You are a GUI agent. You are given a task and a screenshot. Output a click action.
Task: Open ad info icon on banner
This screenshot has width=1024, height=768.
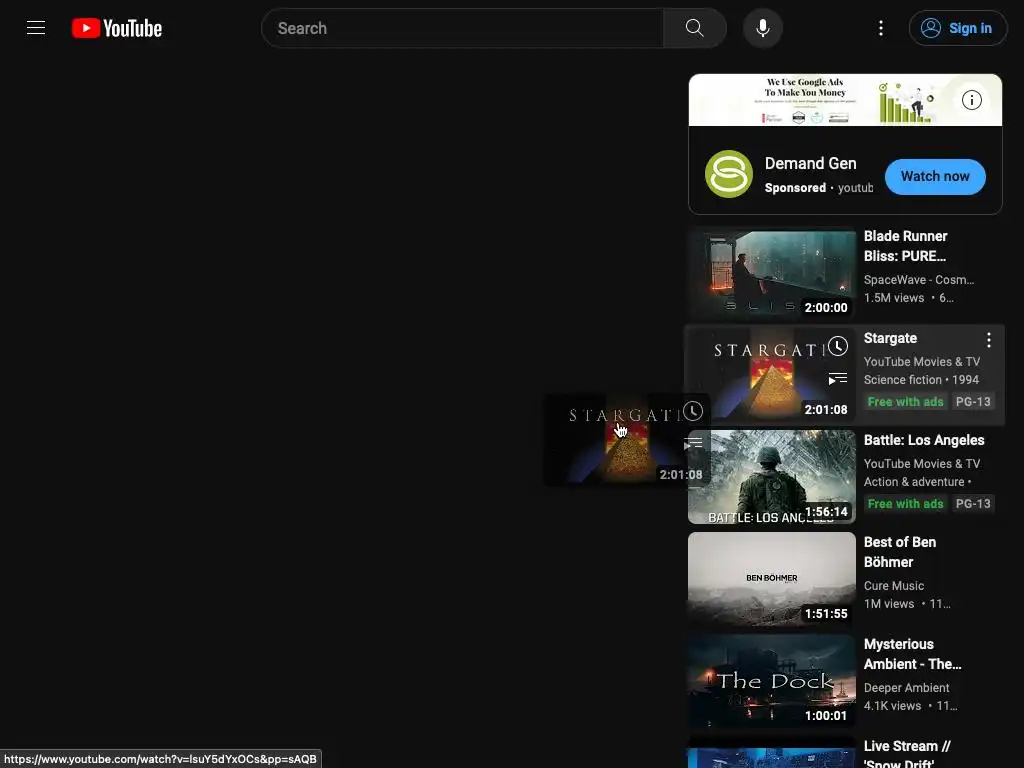(x=971, y=100)
